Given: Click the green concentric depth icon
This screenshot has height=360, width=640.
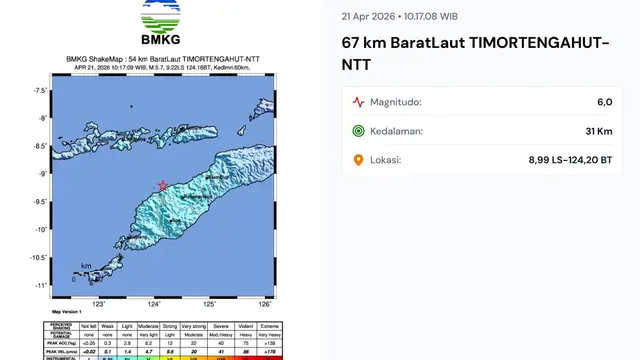Looking at the screenshot, I should [358, 131].
